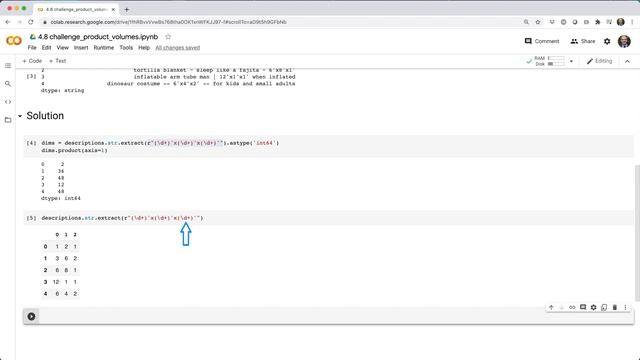Screen dimensions: 640x360
Task: Open the Google account avatar in Colab header
Action: pos(624,41)
